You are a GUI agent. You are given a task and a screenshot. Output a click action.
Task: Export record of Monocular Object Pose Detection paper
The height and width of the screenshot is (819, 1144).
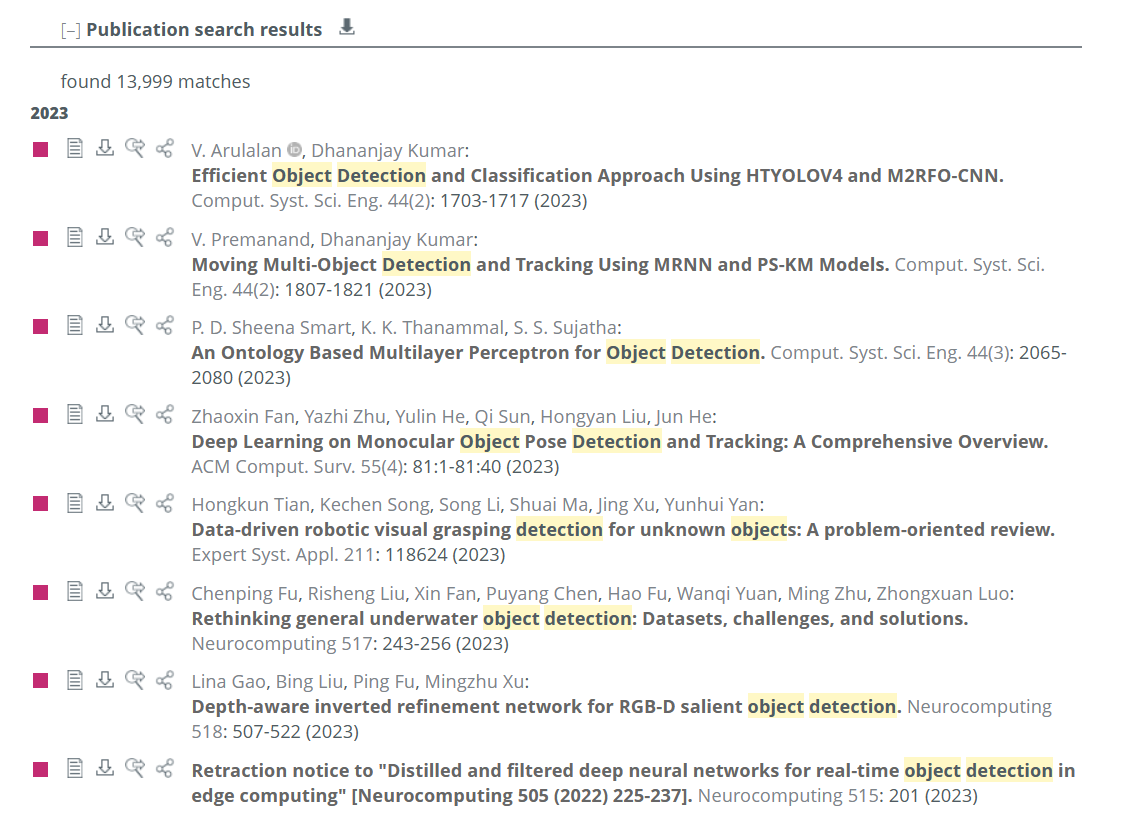105,414
